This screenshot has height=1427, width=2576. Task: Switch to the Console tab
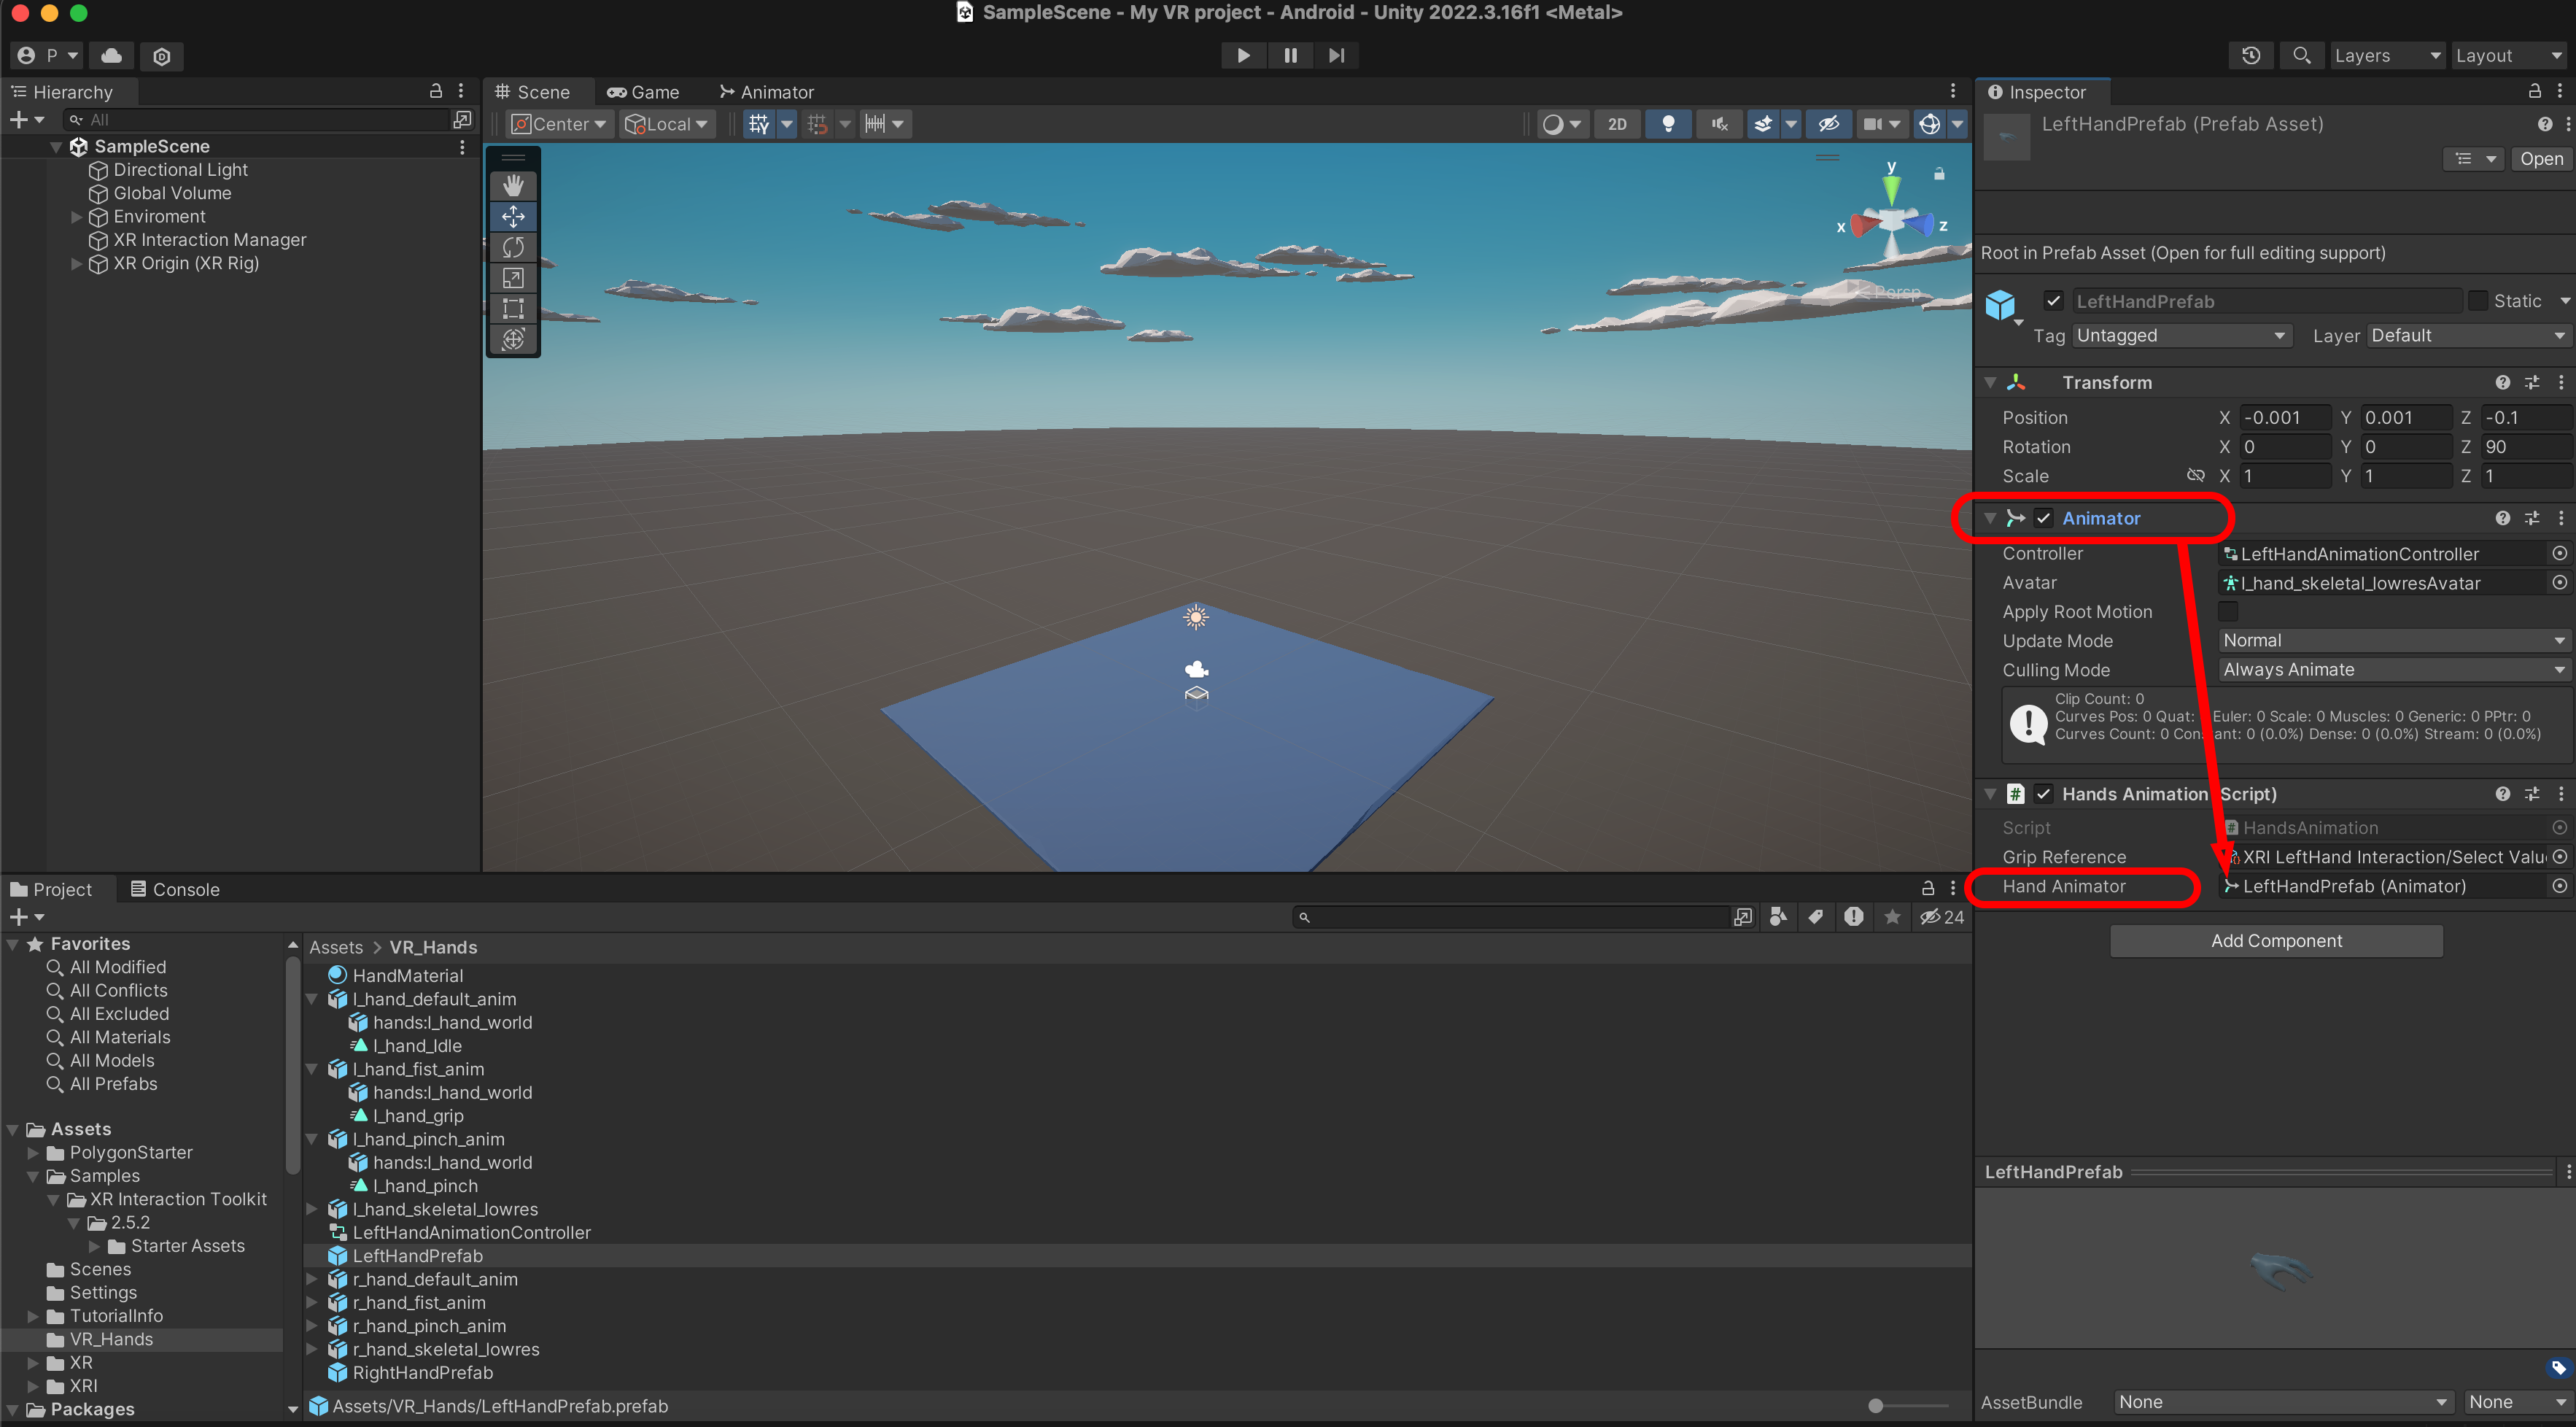click(174, 889)
